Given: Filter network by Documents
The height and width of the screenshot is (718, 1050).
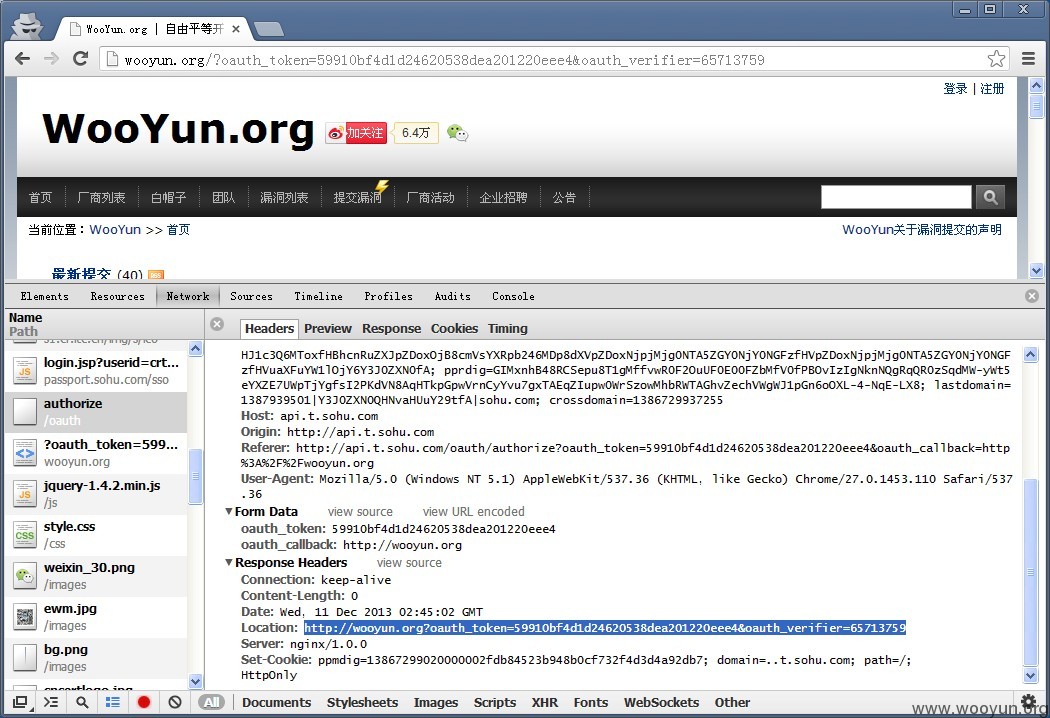Looking at the screenshot, I should click(x=277, y=702).
